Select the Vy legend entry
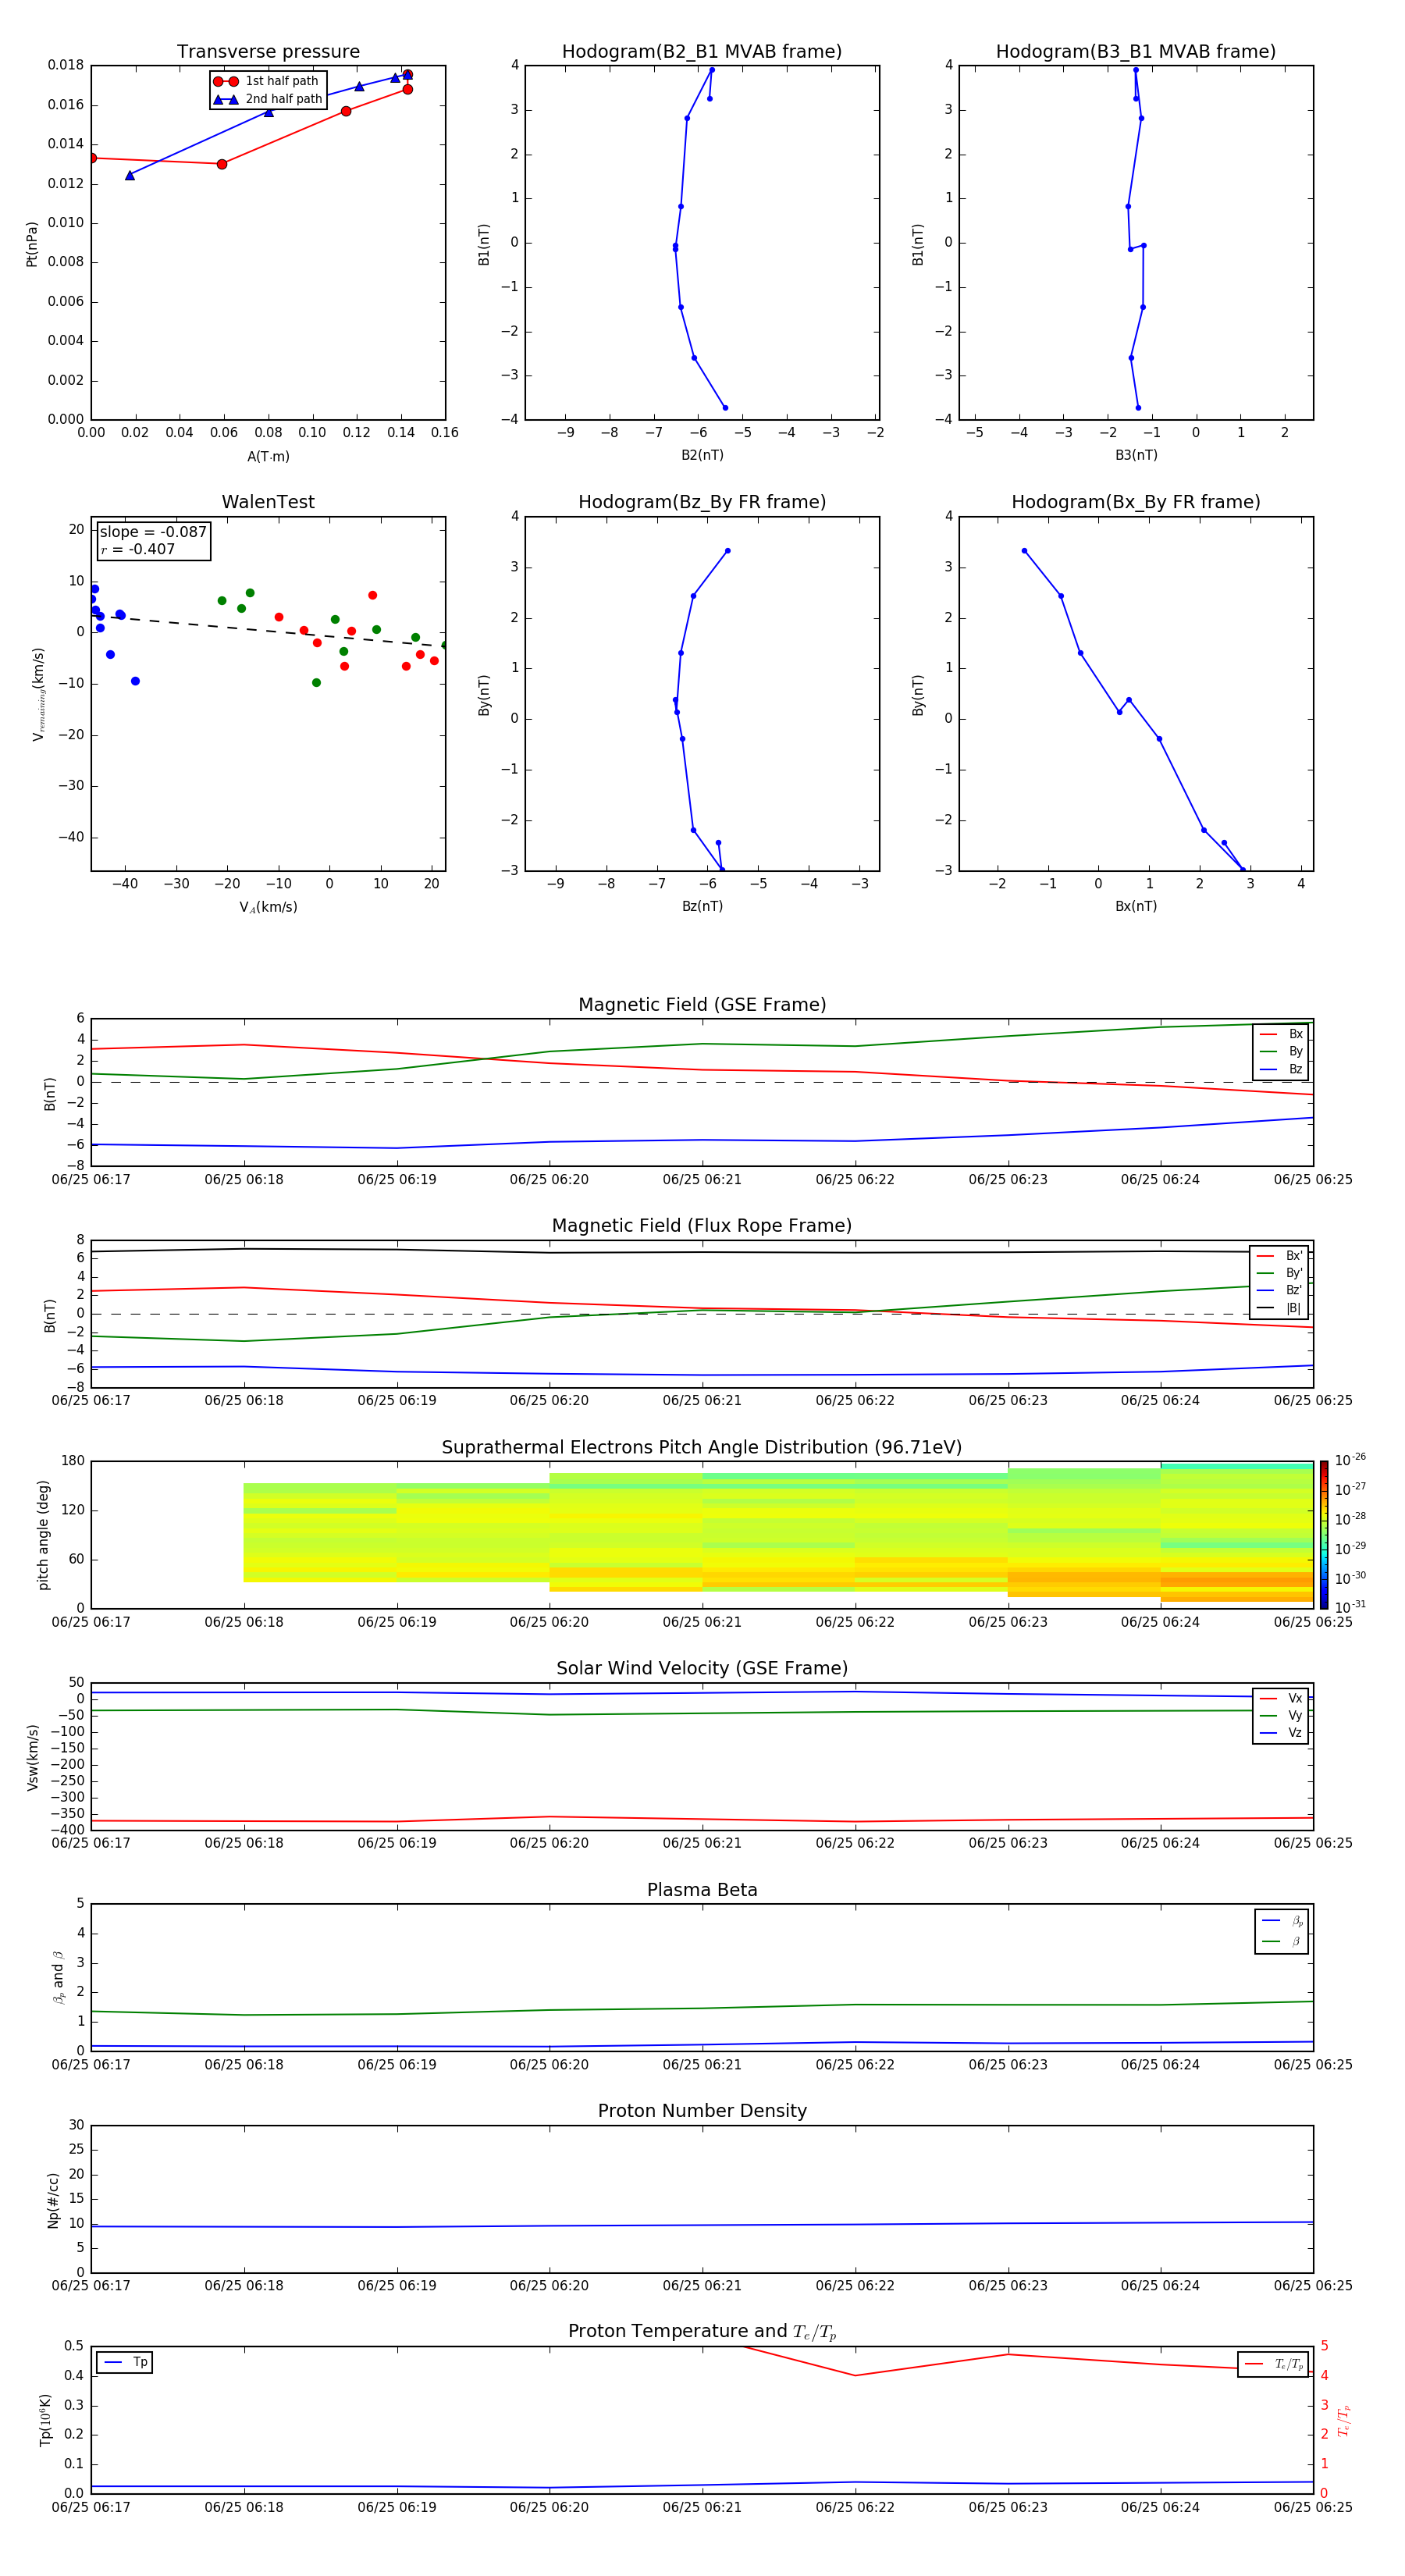The height and width of the screenshot is (2576, 1405). tap(1281, 1715)
